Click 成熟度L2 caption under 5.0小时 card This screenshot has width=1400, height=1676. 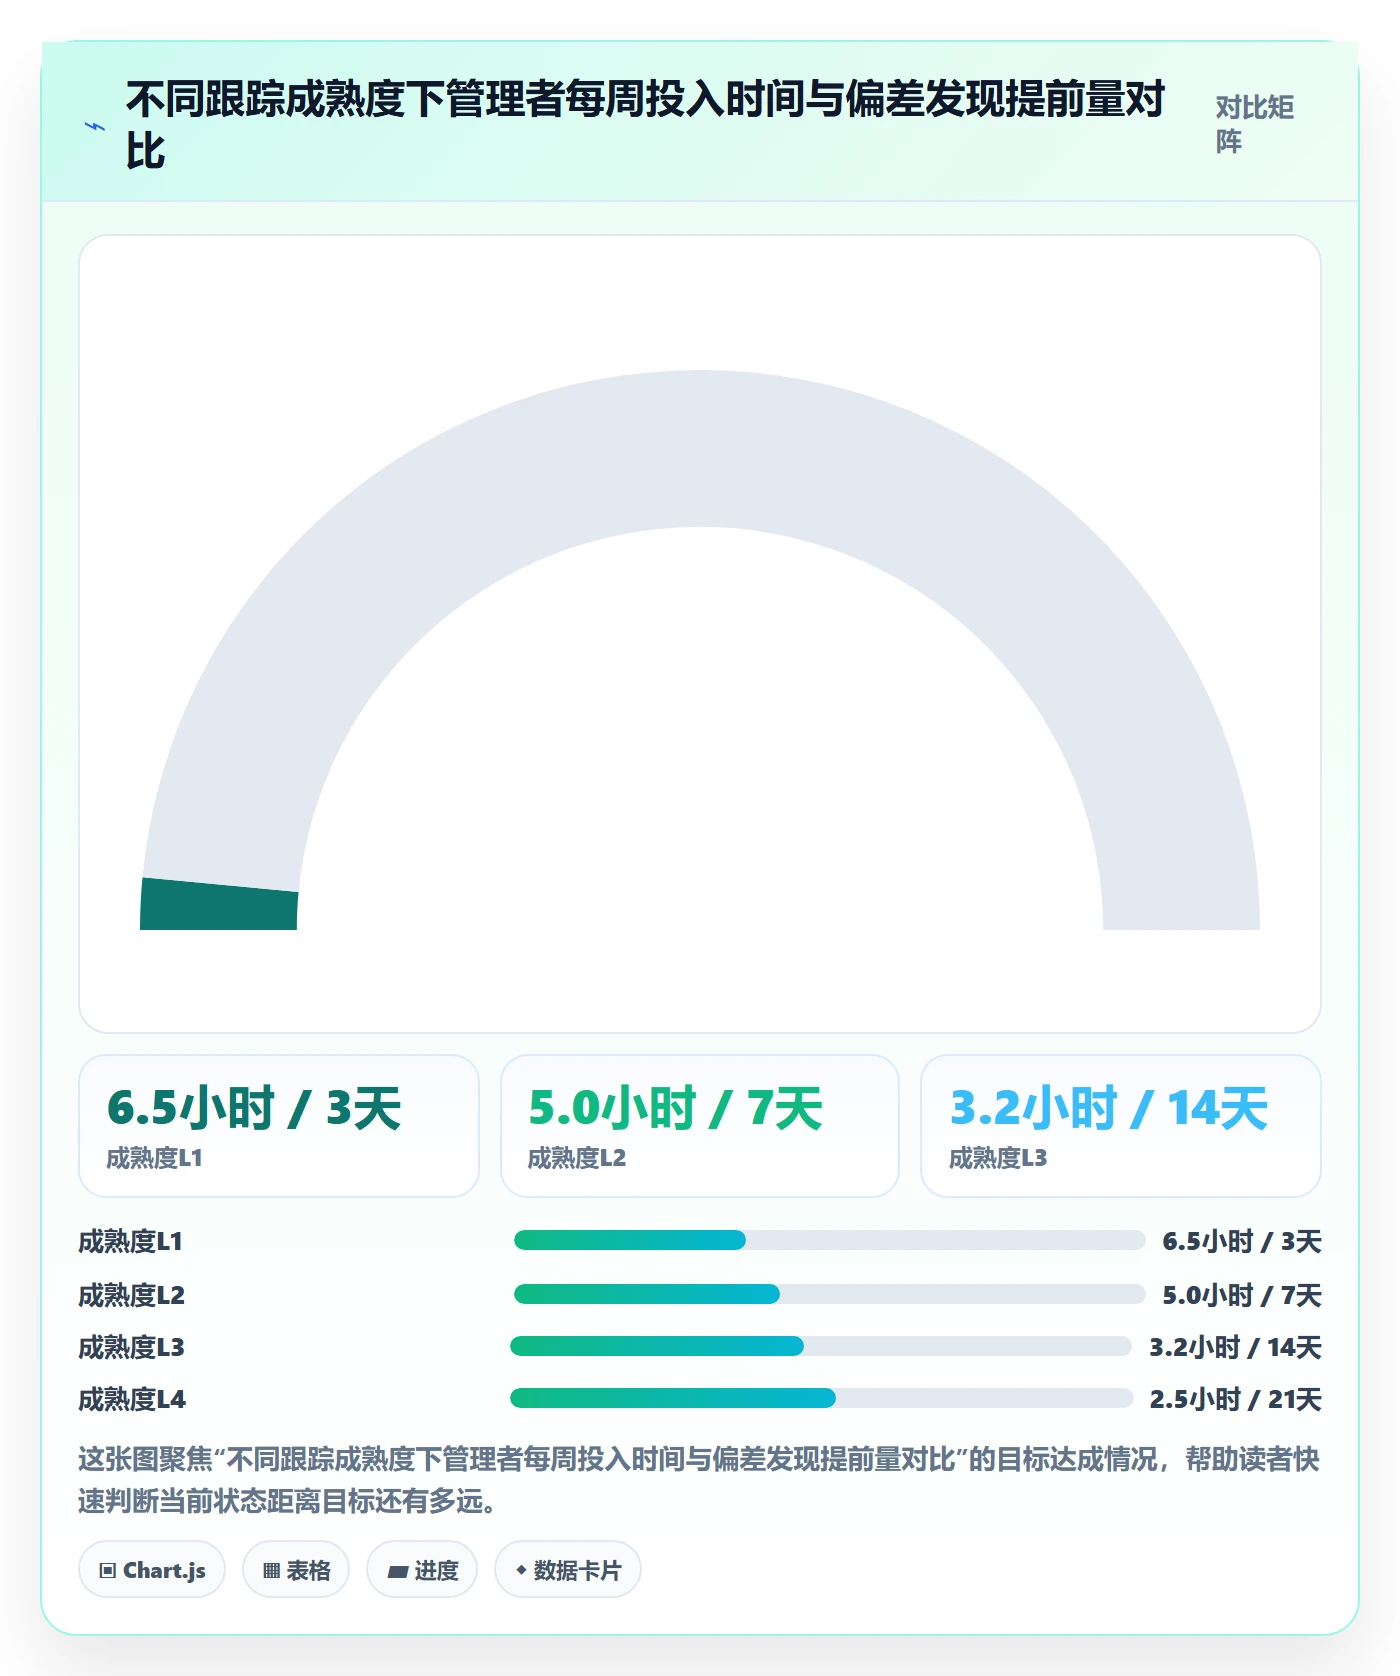(x=577, y=1158)
